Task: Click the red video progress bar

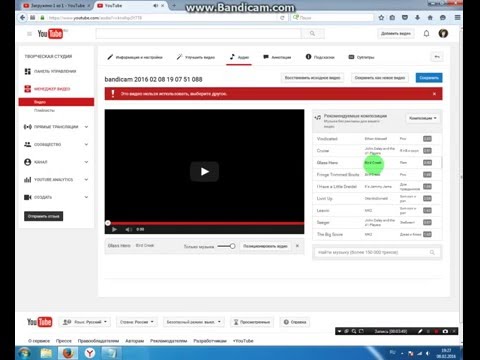Action: (x=204, y=223)
